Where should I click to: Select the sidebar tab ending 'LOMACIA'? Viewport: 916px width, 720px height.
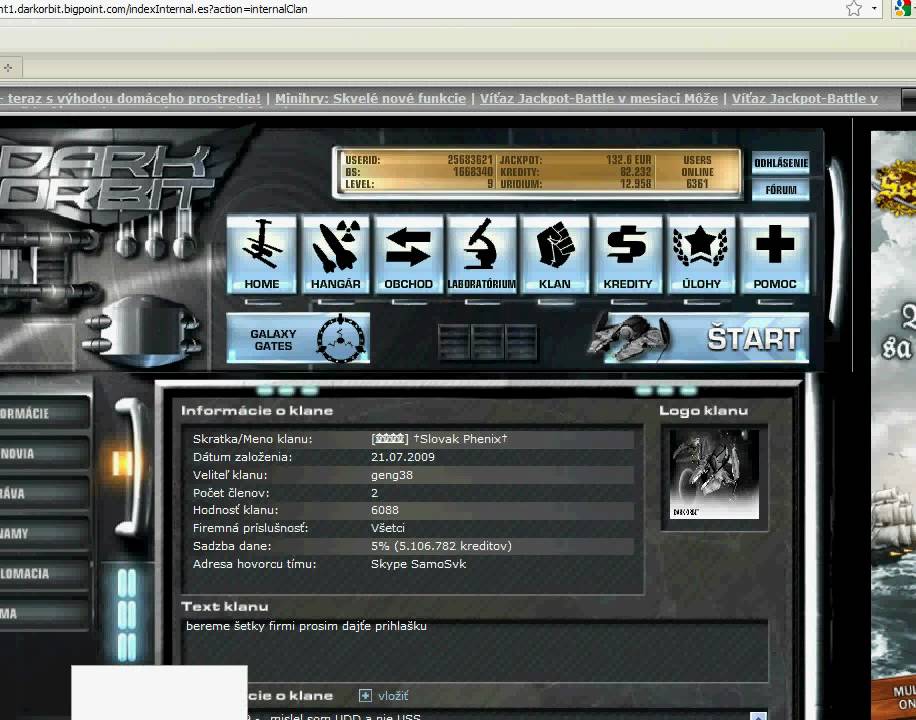tap(44, 573)
